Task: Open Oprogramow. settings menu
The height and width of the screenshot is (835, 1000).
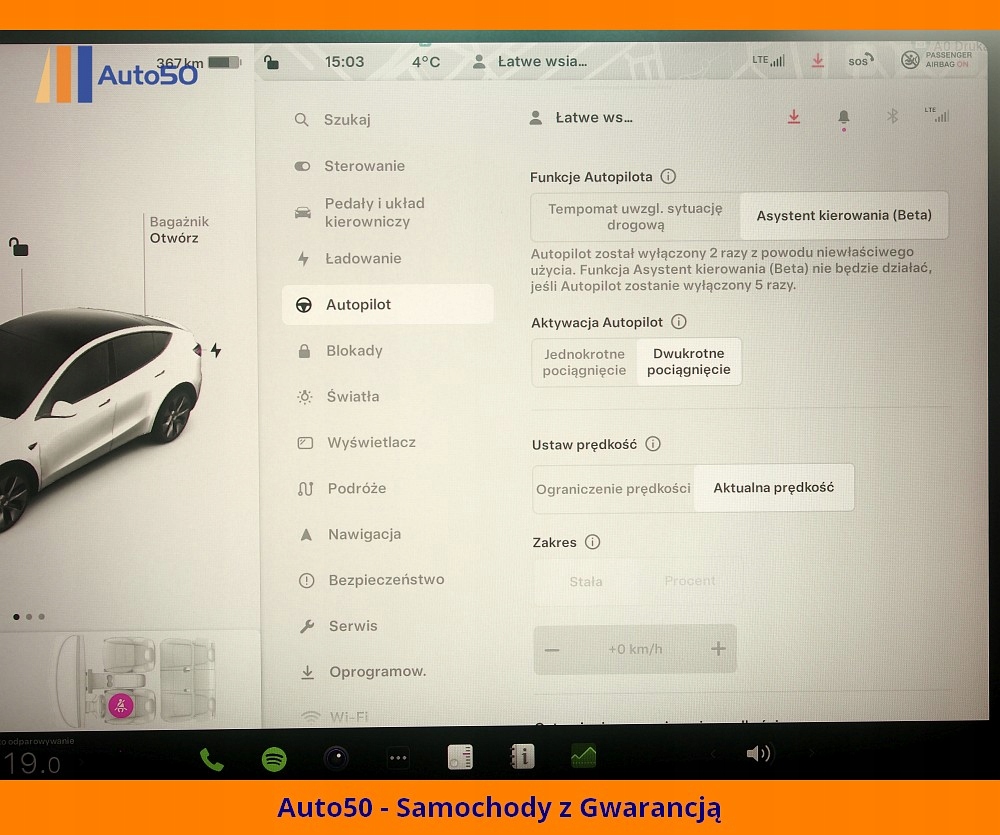Action: point(390,672)
